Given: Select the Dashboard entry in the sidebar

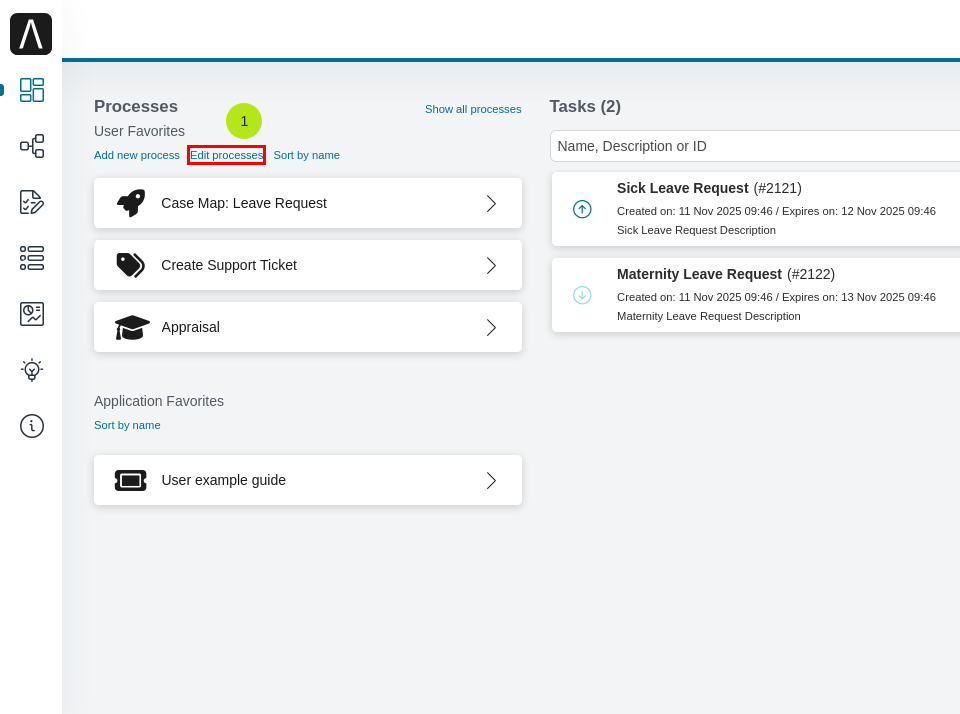Looking at the screenshot, I should pos(31,90).
